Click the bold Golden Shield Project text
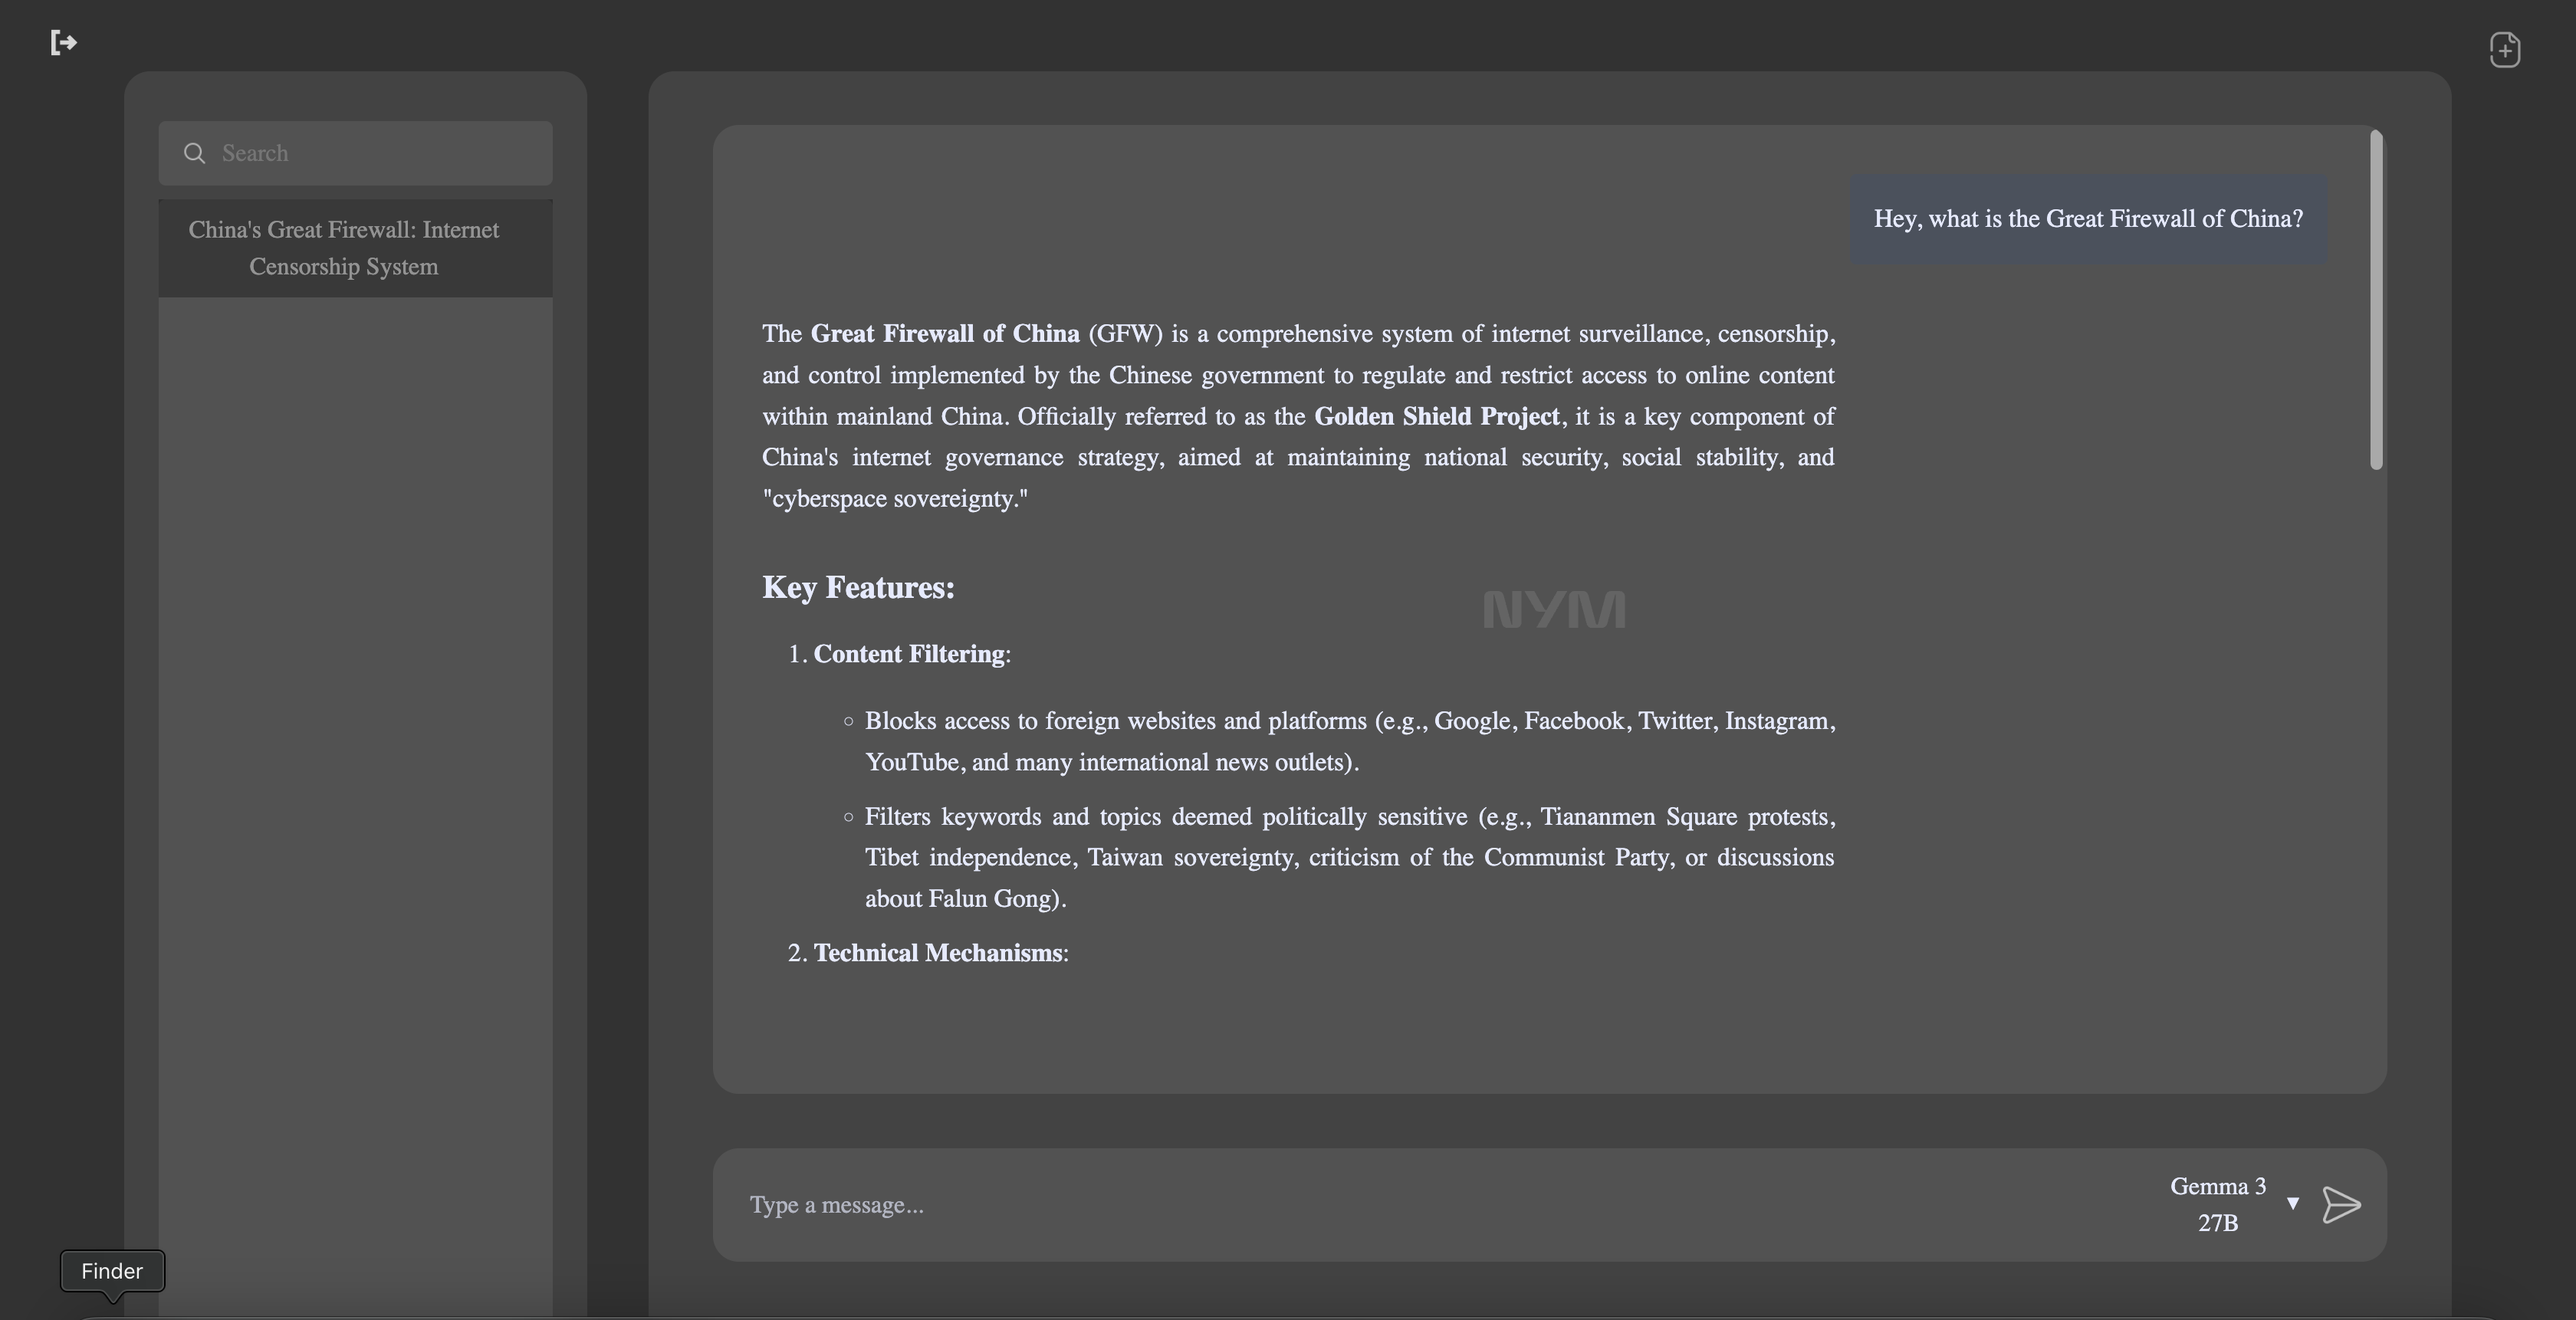 pyautogui.click(x=1436, y=416)
